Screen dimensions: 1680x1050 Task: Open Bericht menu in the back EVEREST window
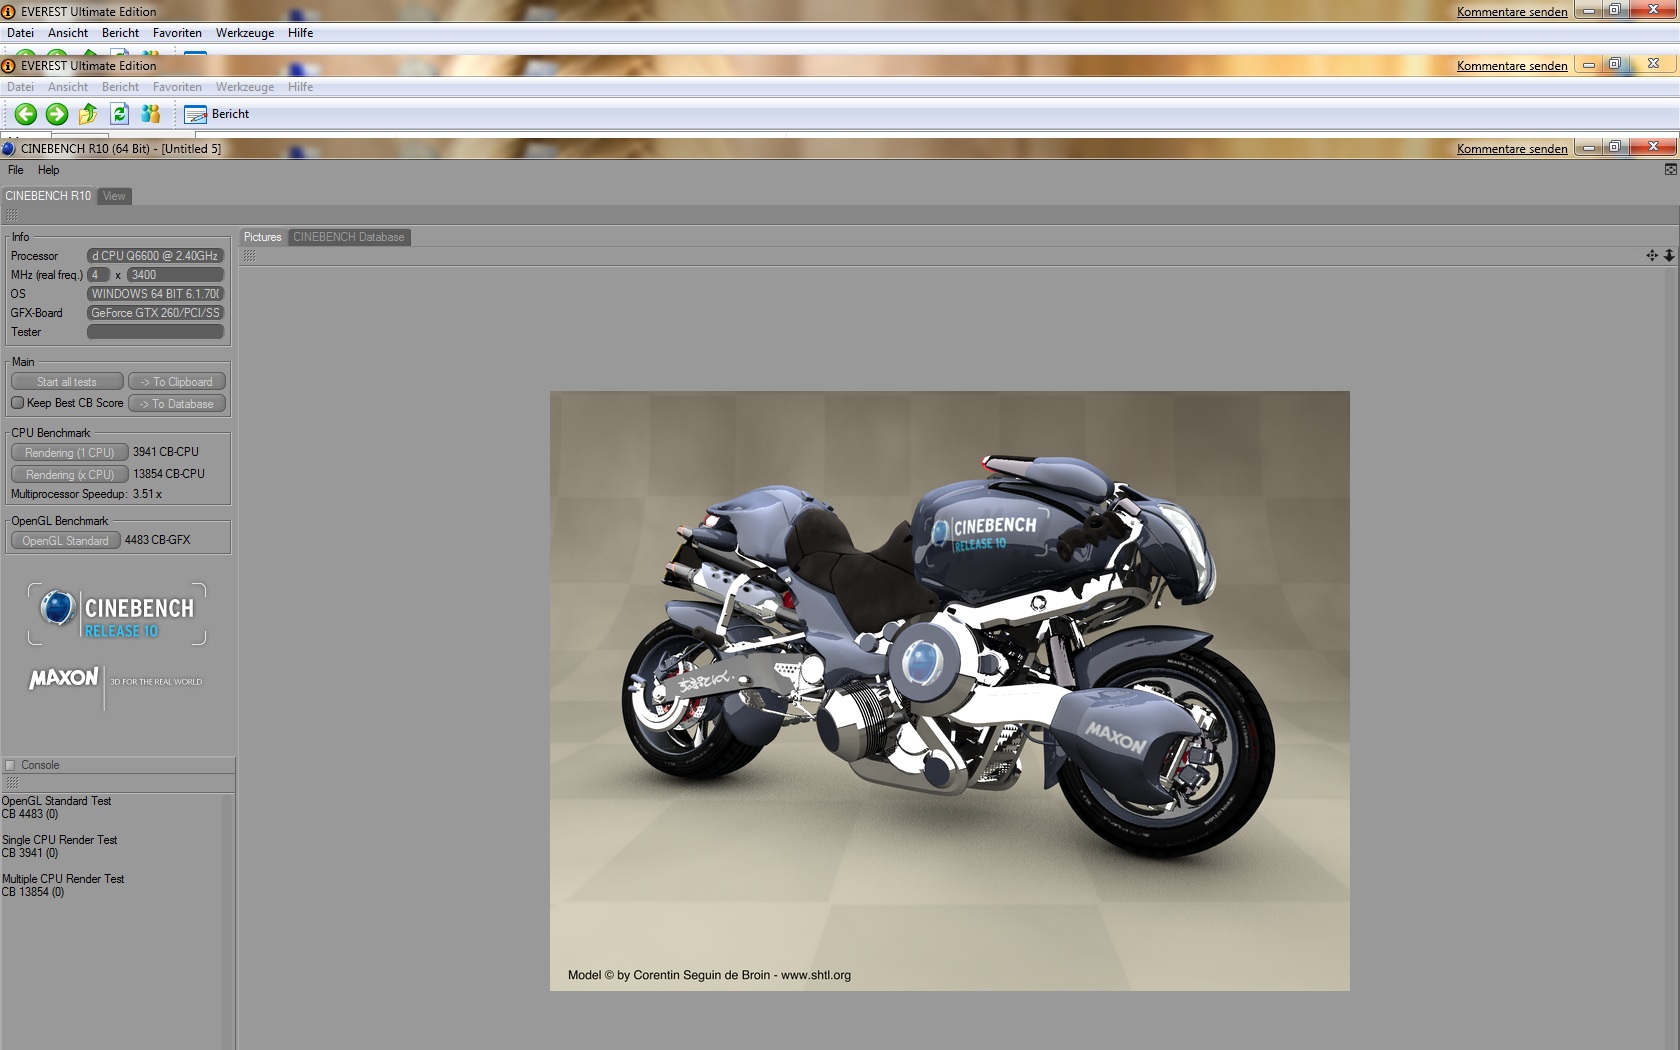click(120, 33)
